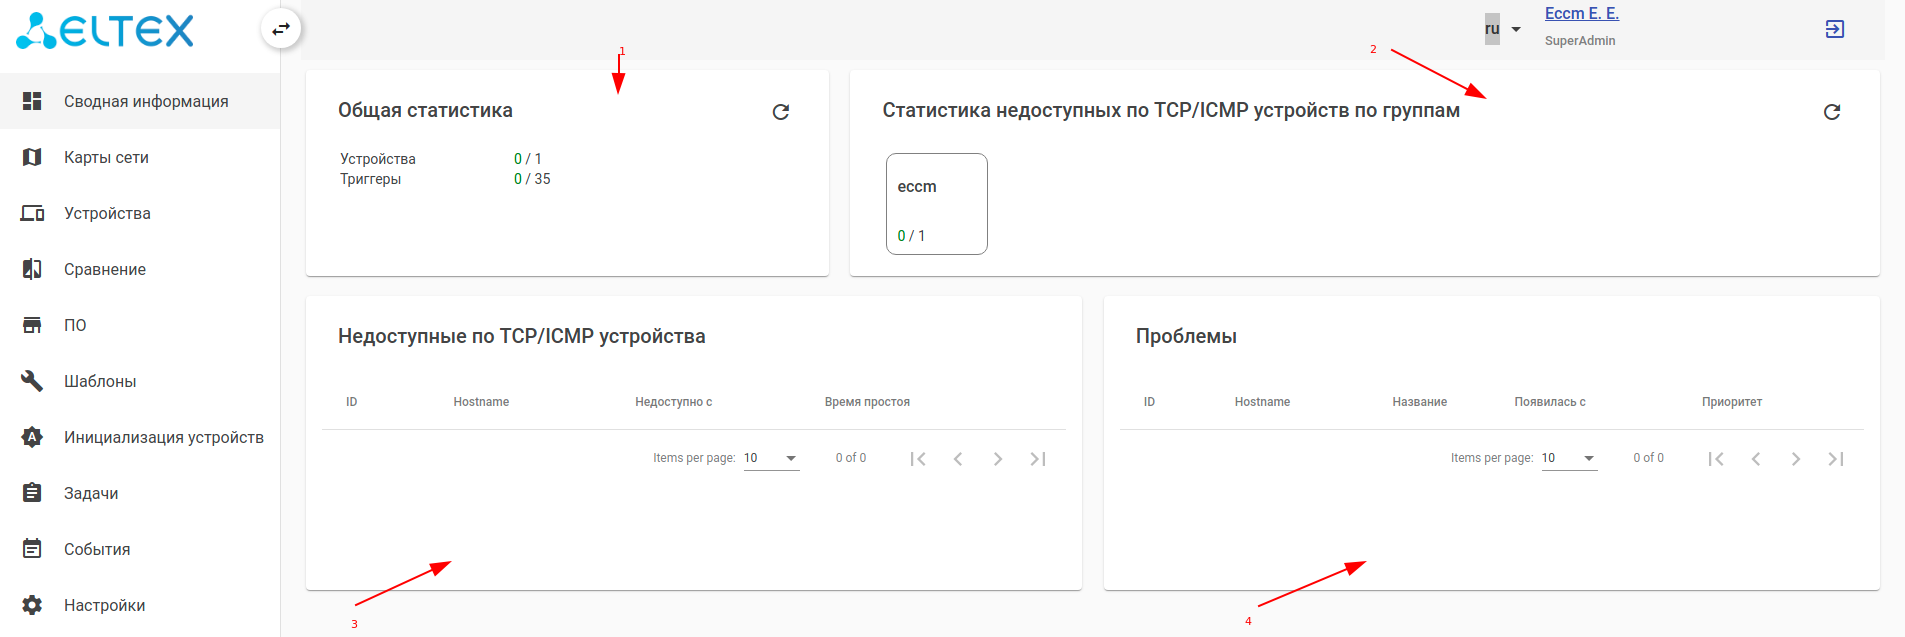1905x637 pixels.
Task: Collapse the sidebar with the arrows button
Action: pyautogui.click(x=281, y=29)
